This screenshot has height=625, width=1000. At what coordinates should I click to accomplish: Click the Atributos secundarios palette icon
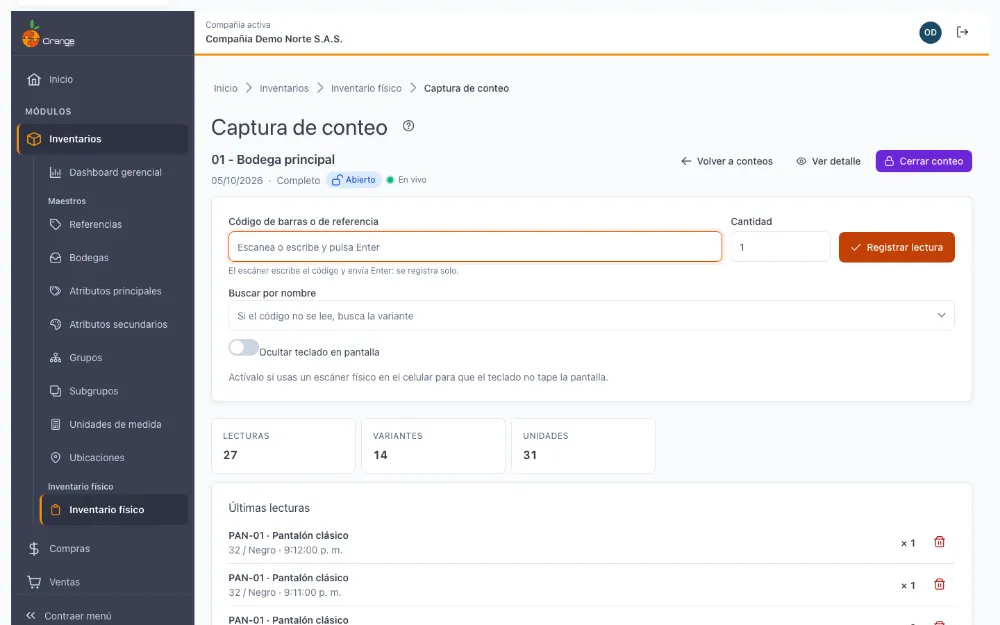point(55,324)
